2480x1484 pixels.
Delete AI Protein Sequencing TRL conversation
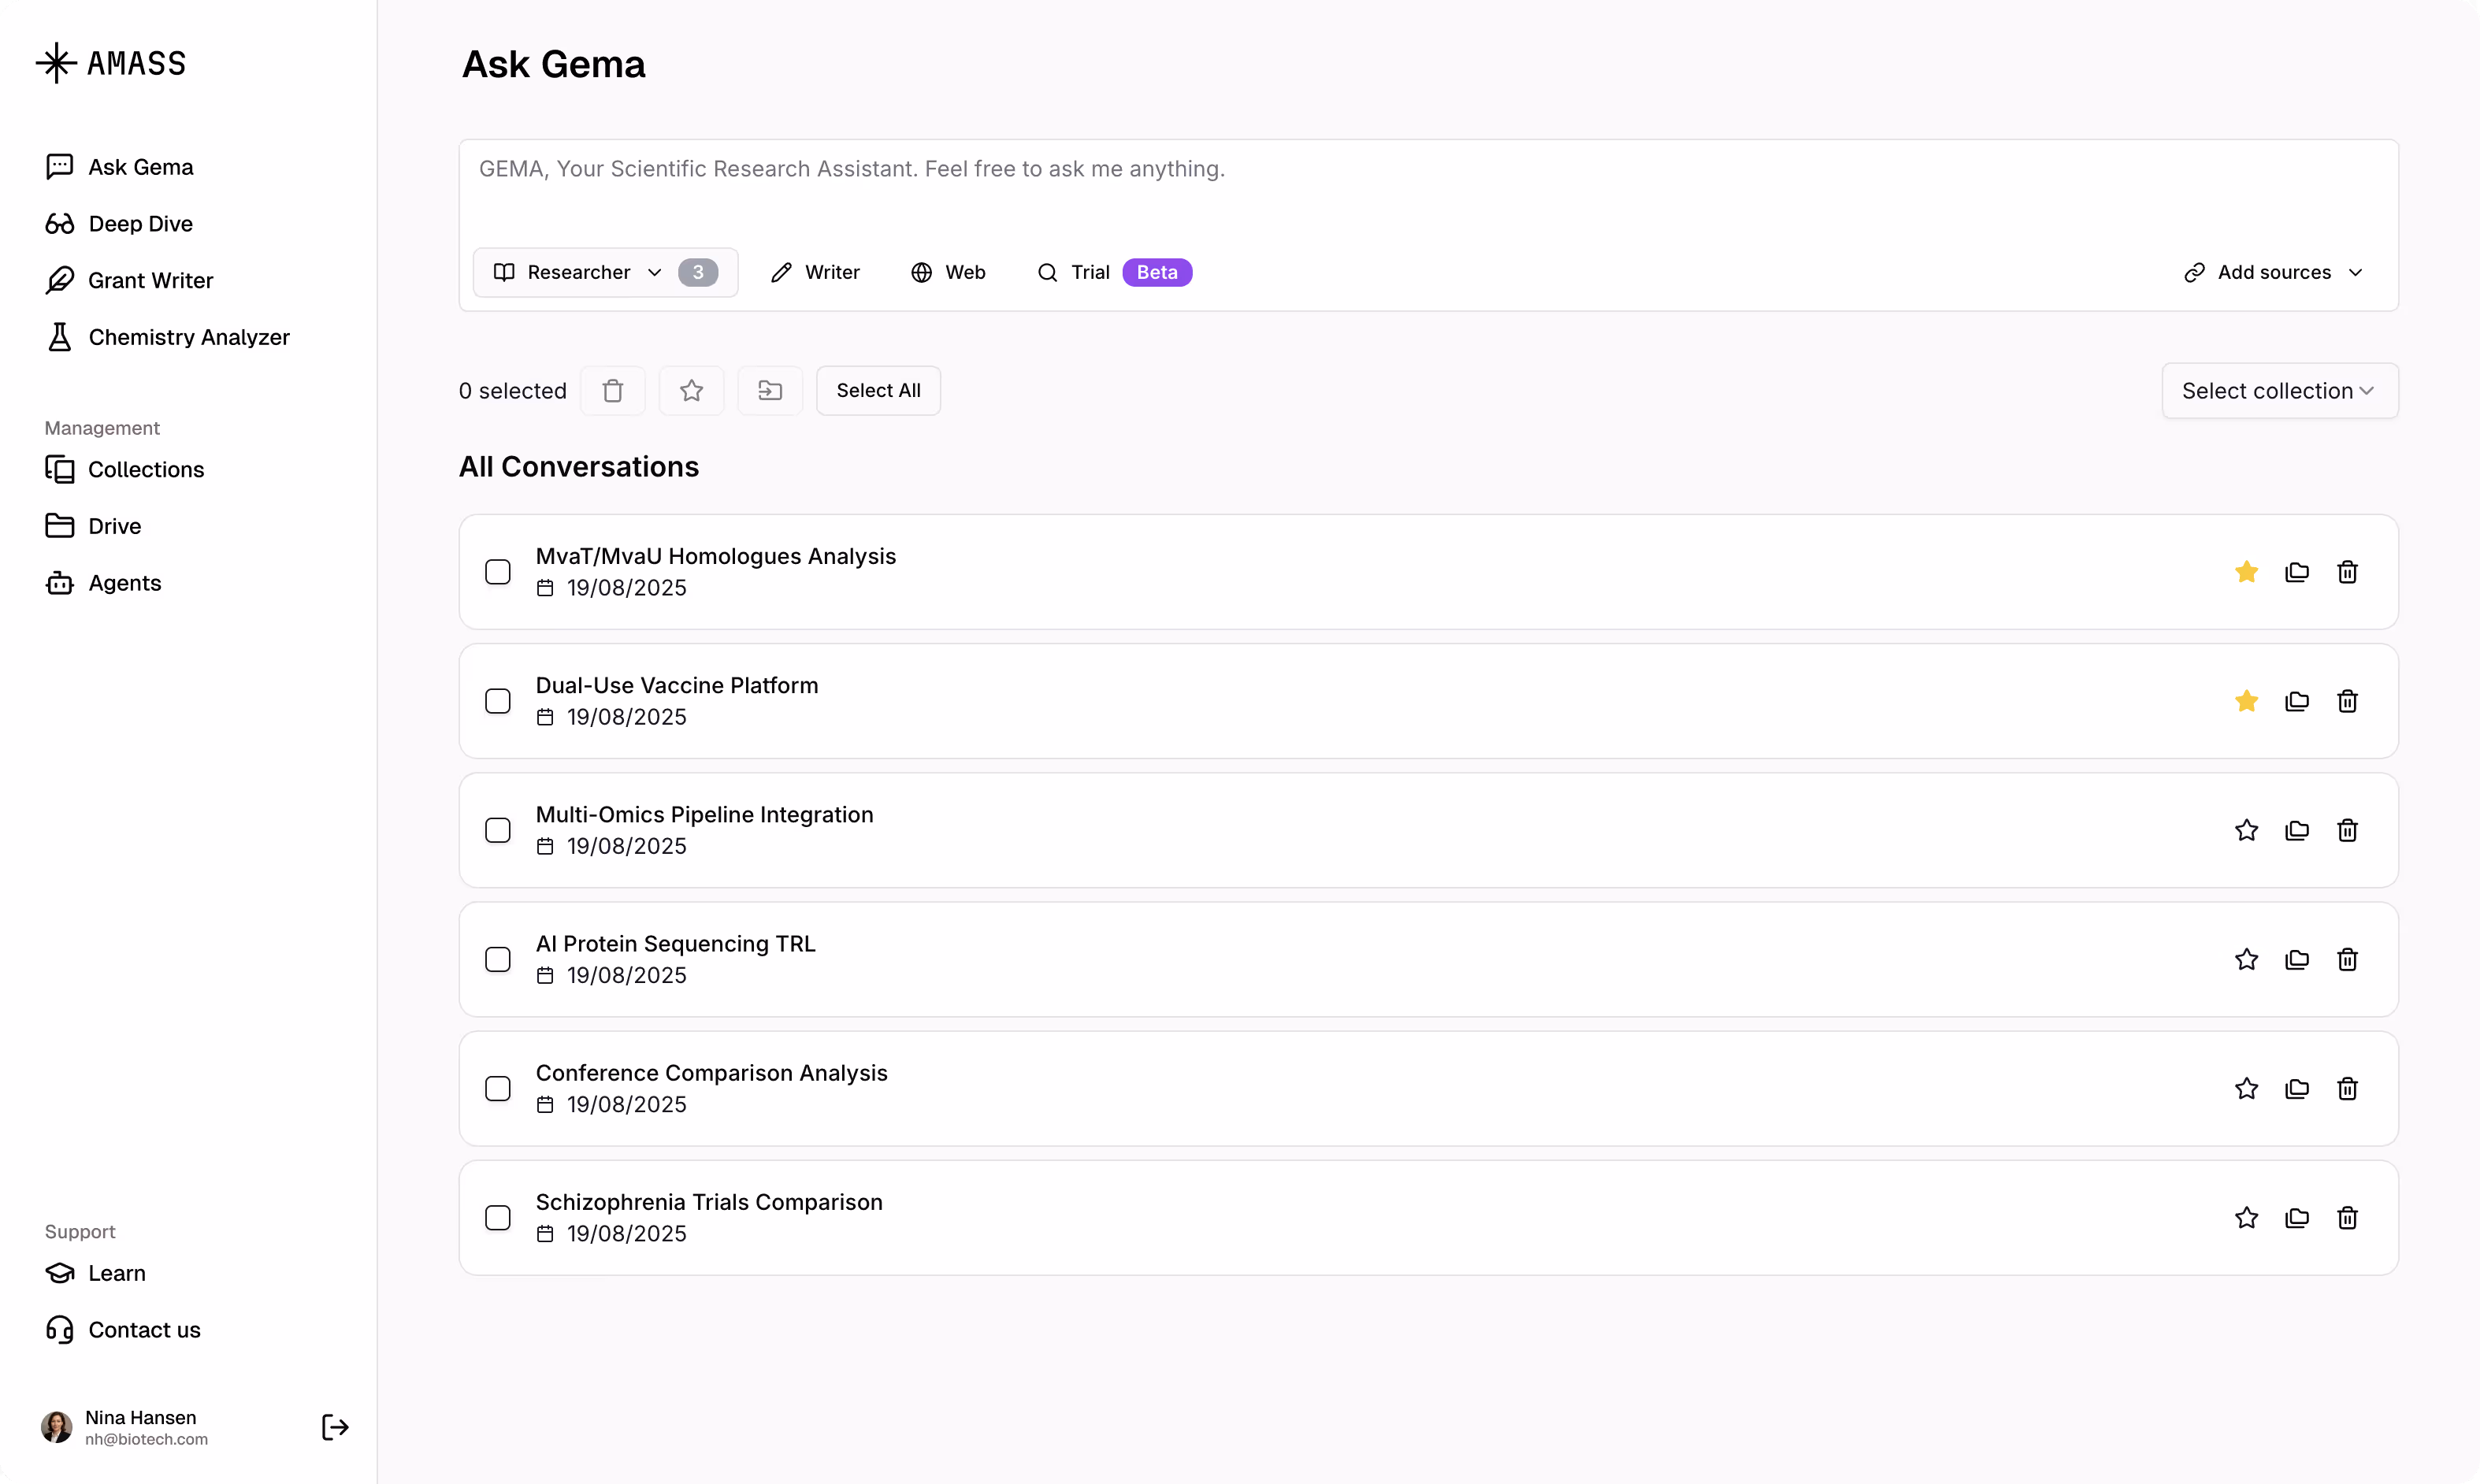point(2347,959)
